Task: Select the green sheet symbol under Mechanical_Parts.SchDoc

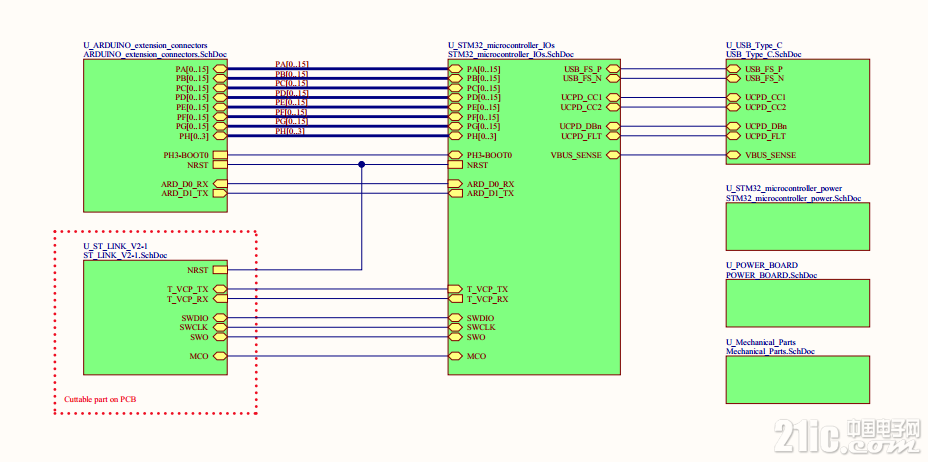Action: pos(798,380)
